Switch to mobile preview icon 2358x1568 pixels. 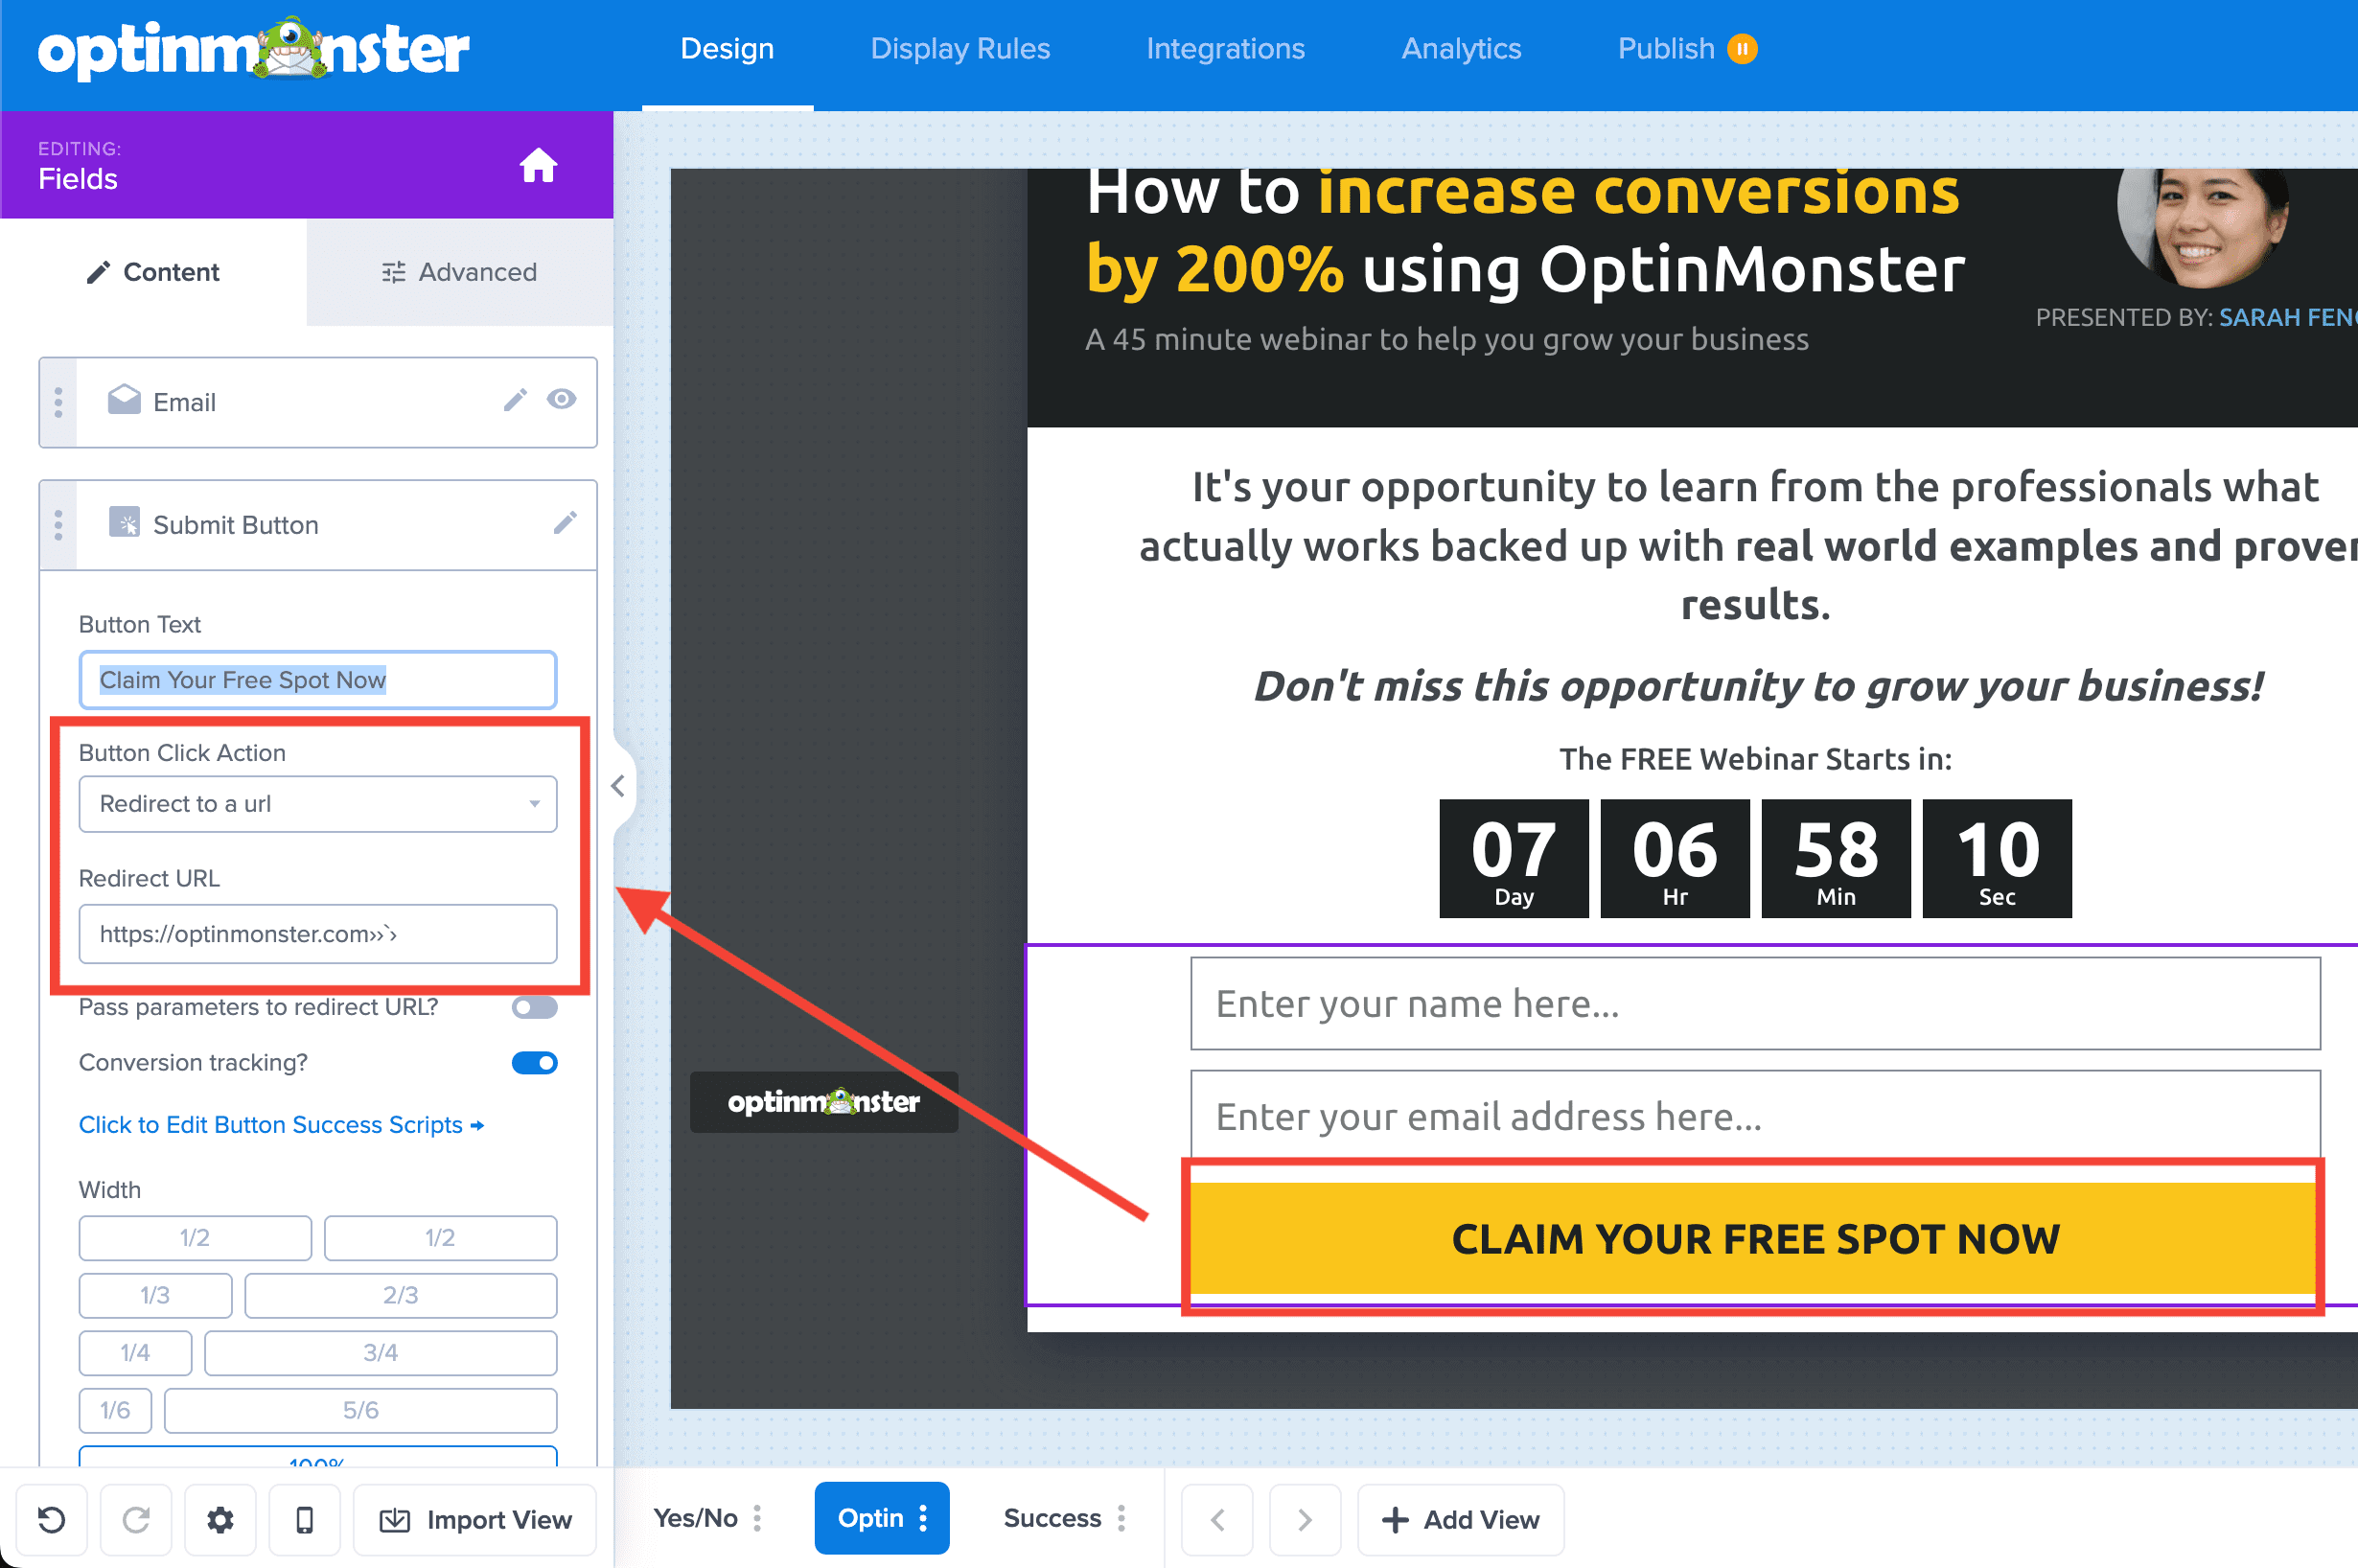[x=305, y=1520]
